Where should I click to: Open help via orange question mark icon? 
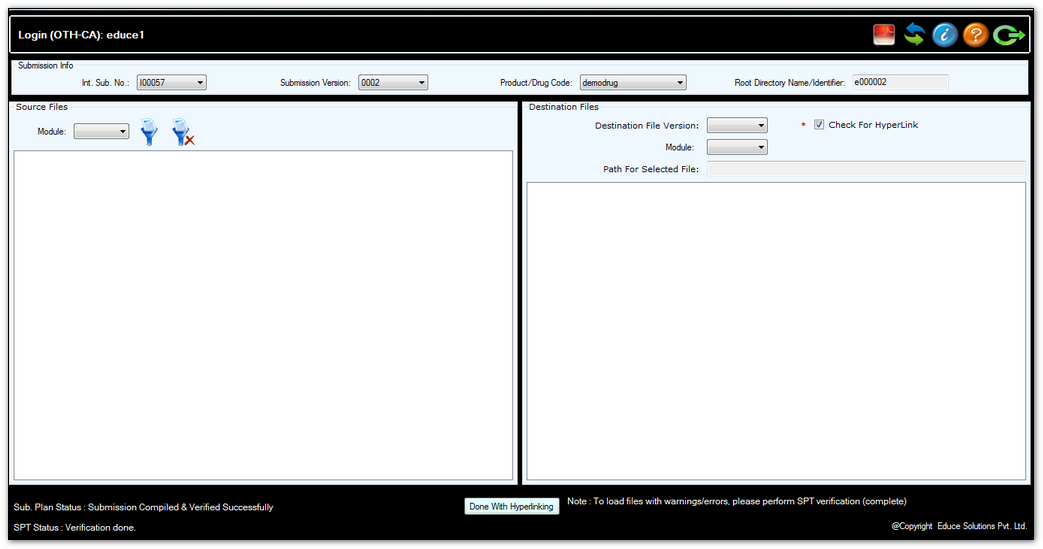[976, 35]
